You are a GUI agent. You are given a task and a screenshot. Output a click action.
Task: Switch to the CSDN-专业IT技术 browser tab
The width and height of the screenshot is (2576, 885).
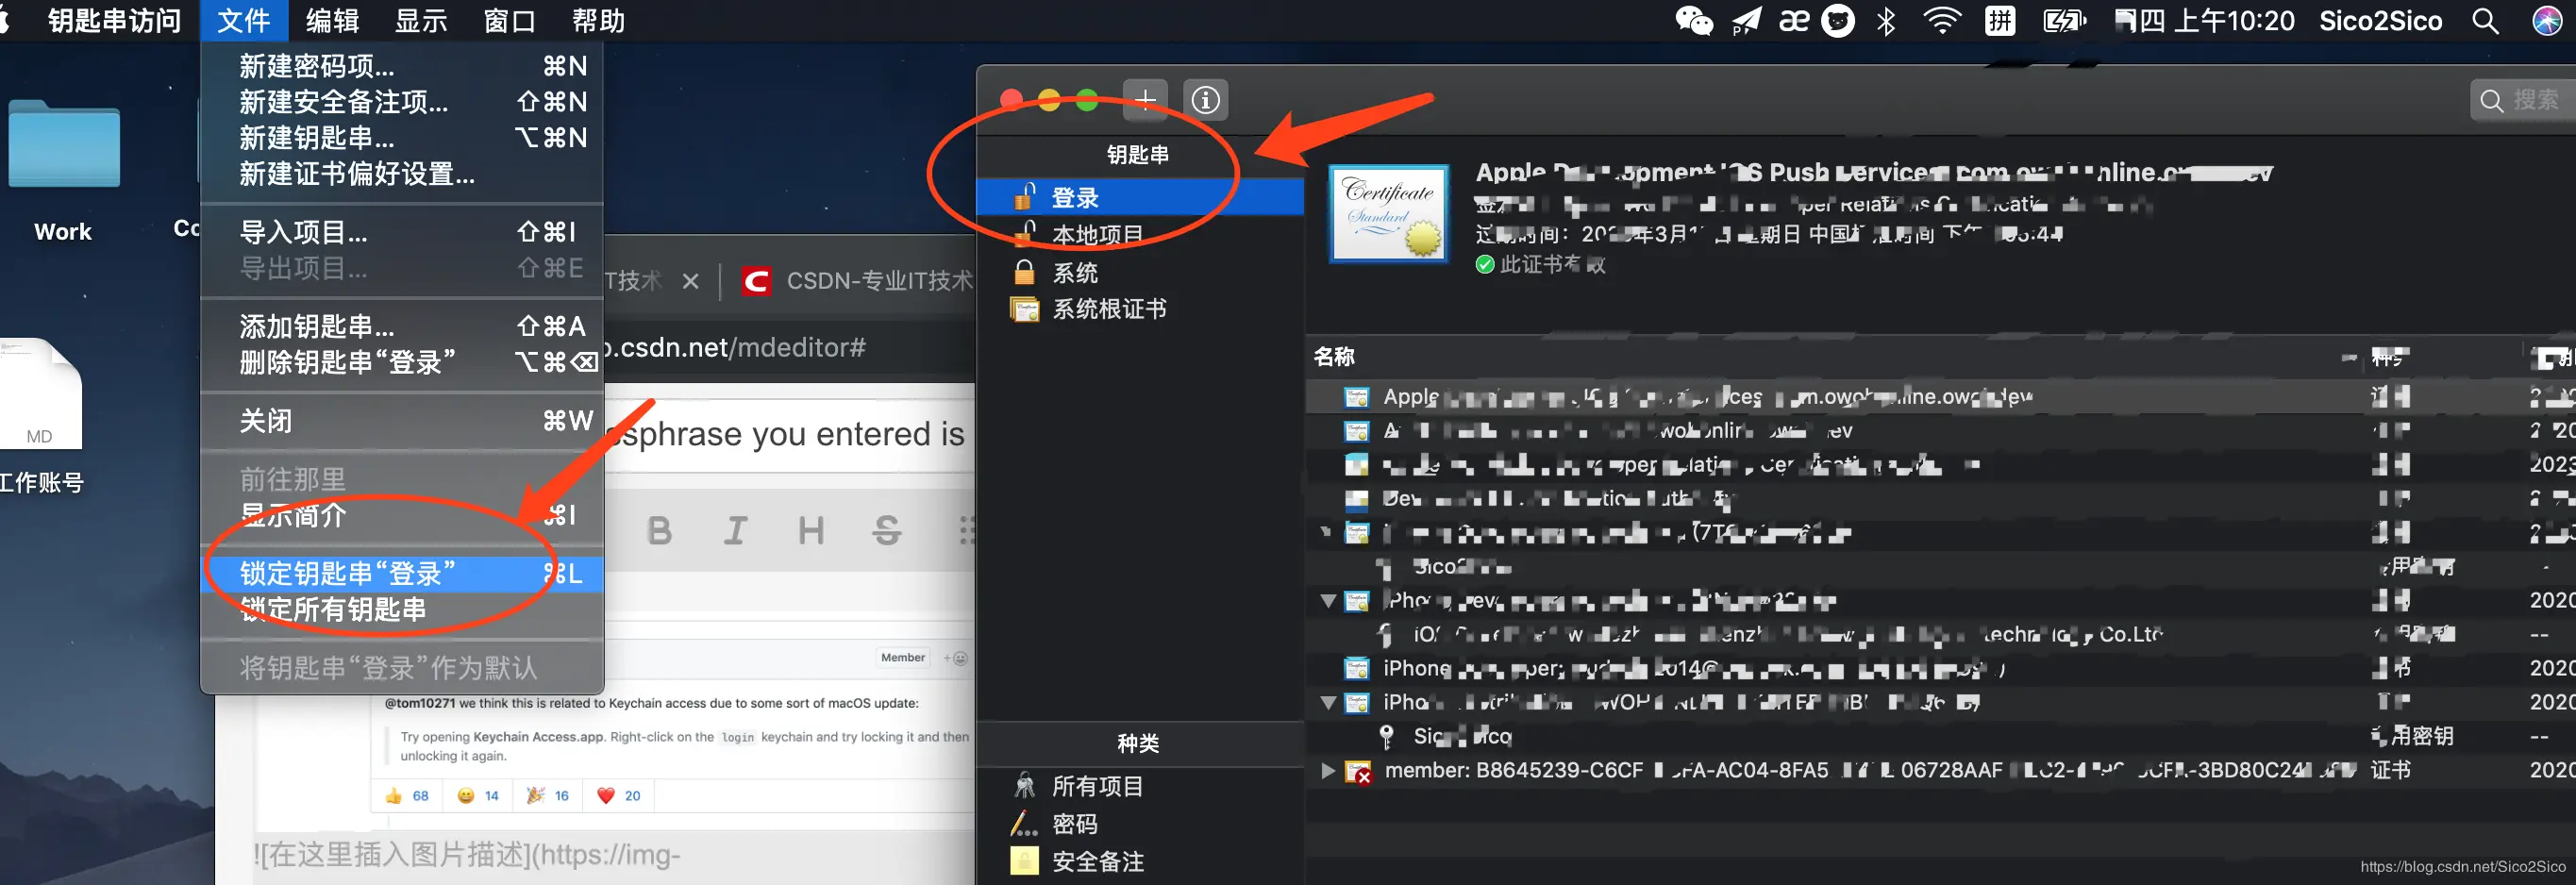[857, 281]
